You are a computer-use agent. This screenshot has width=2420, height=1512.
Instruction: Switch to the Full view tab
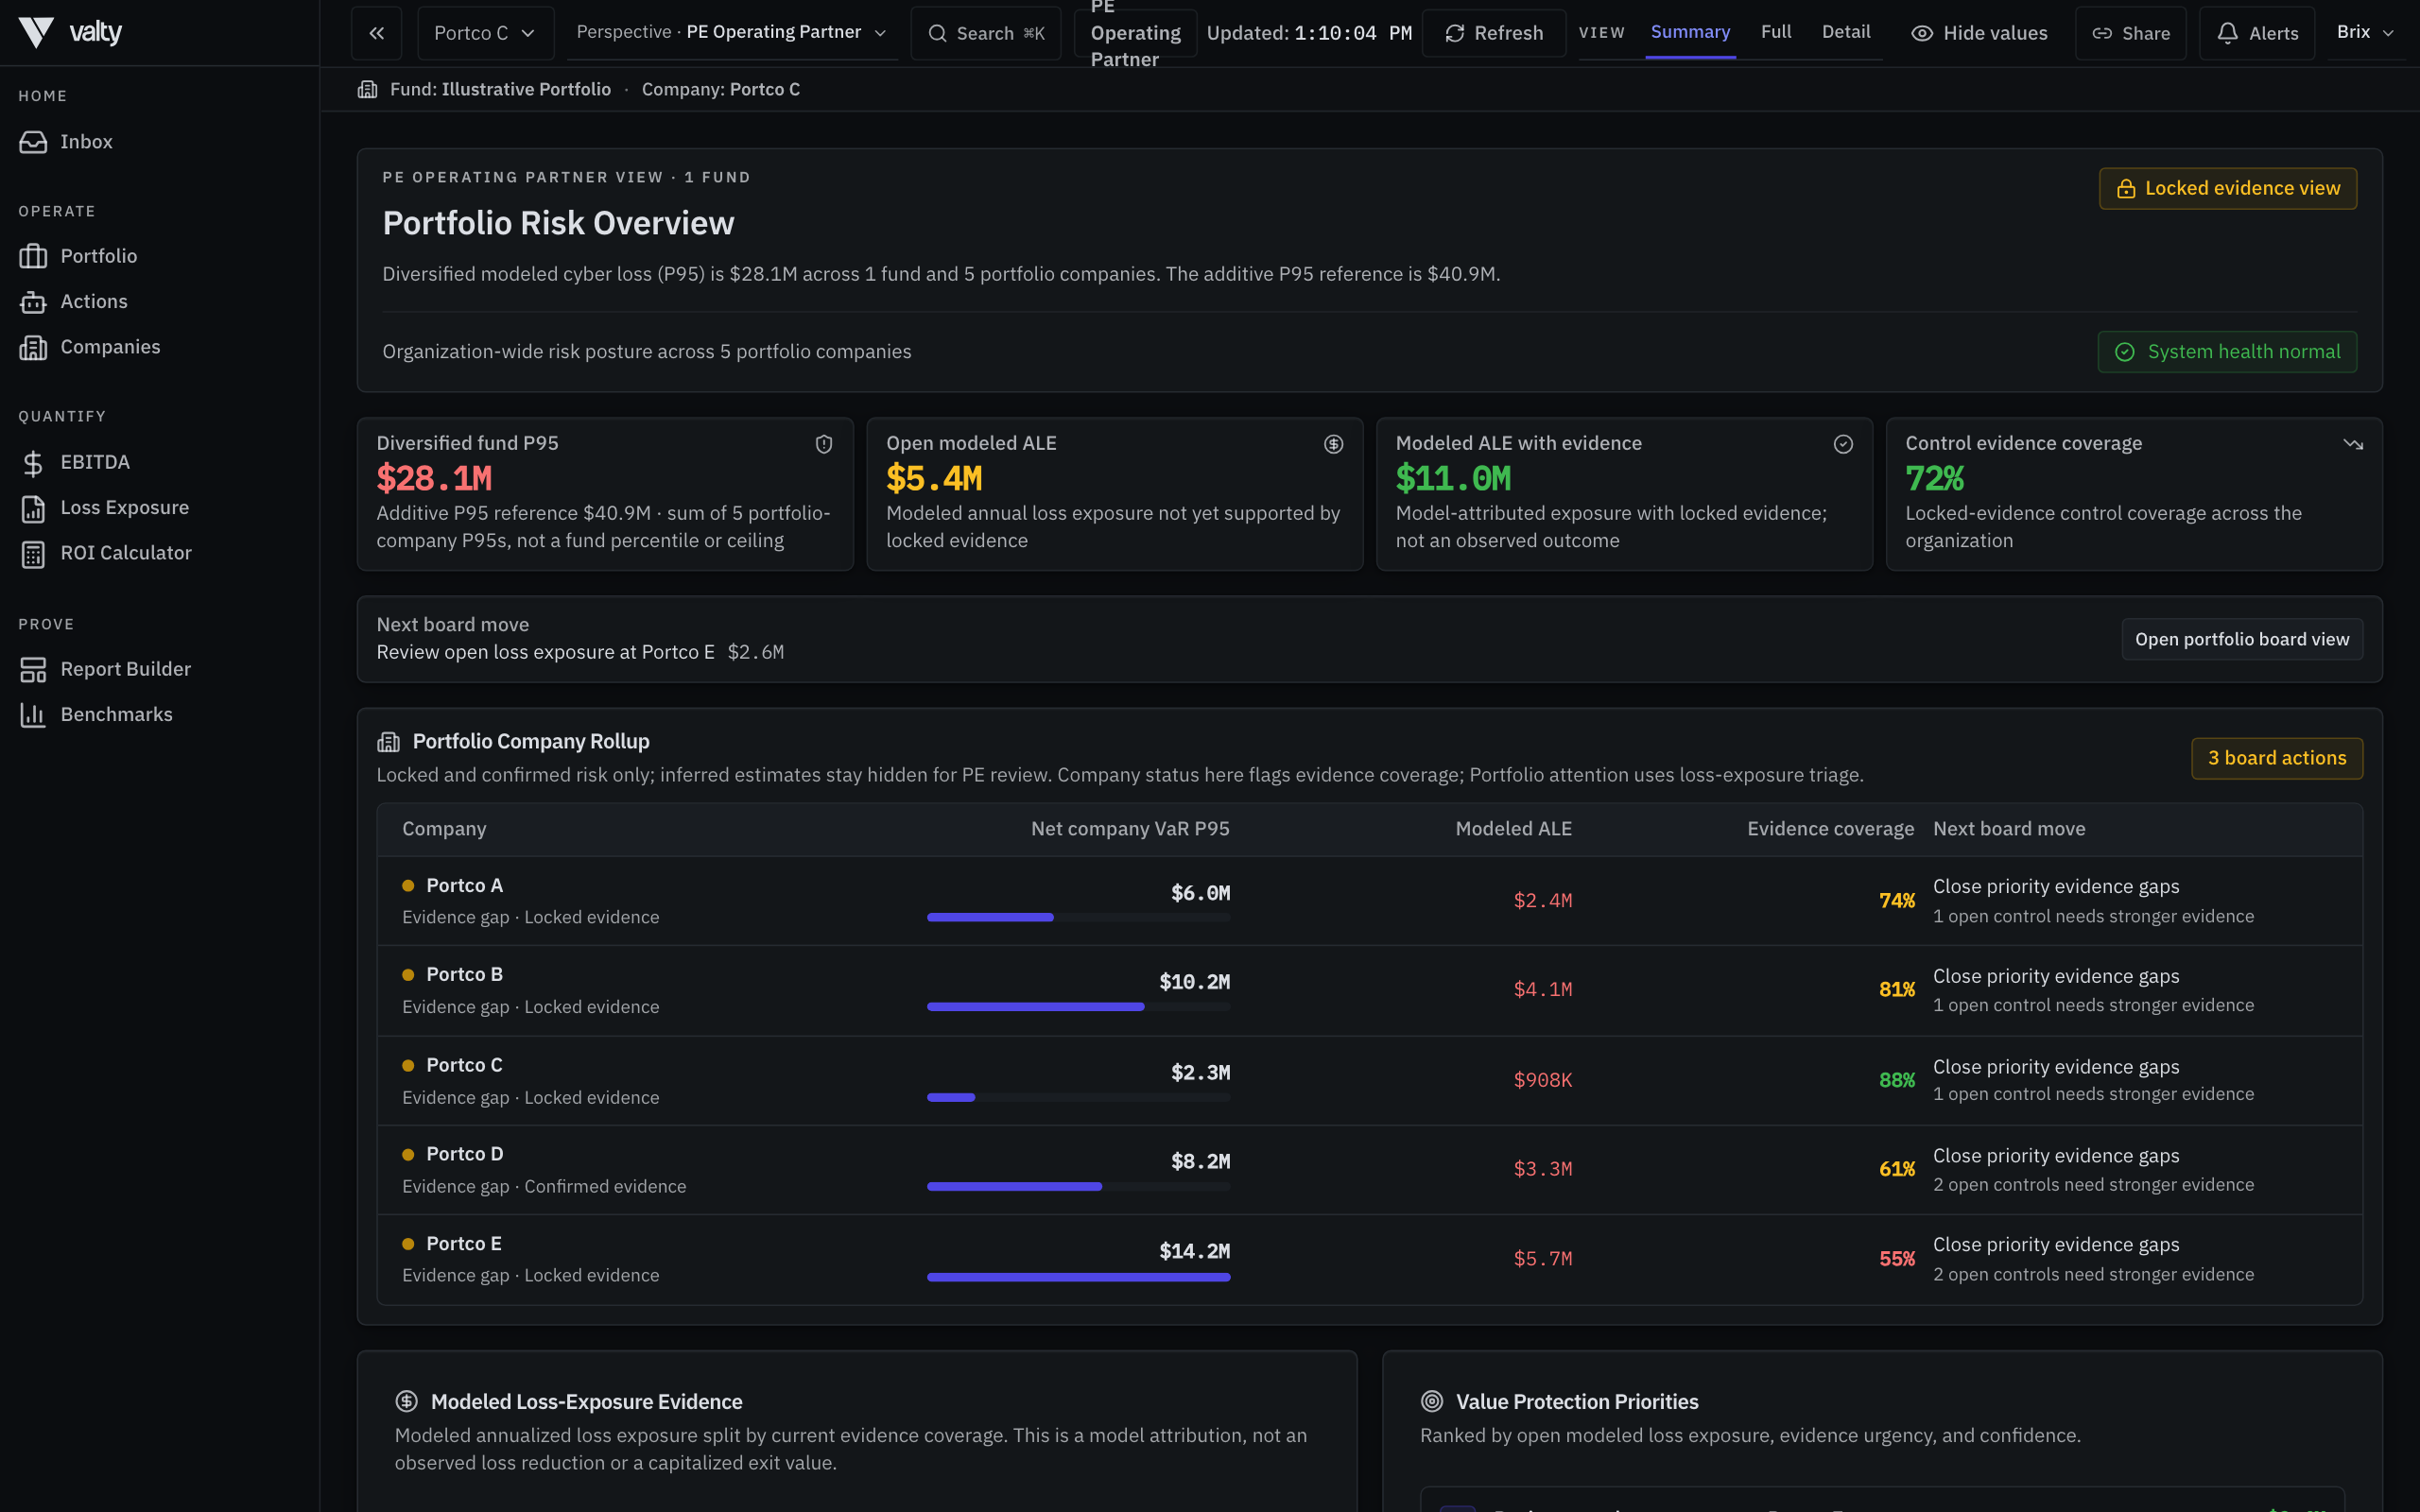[x=1776, y=32]
